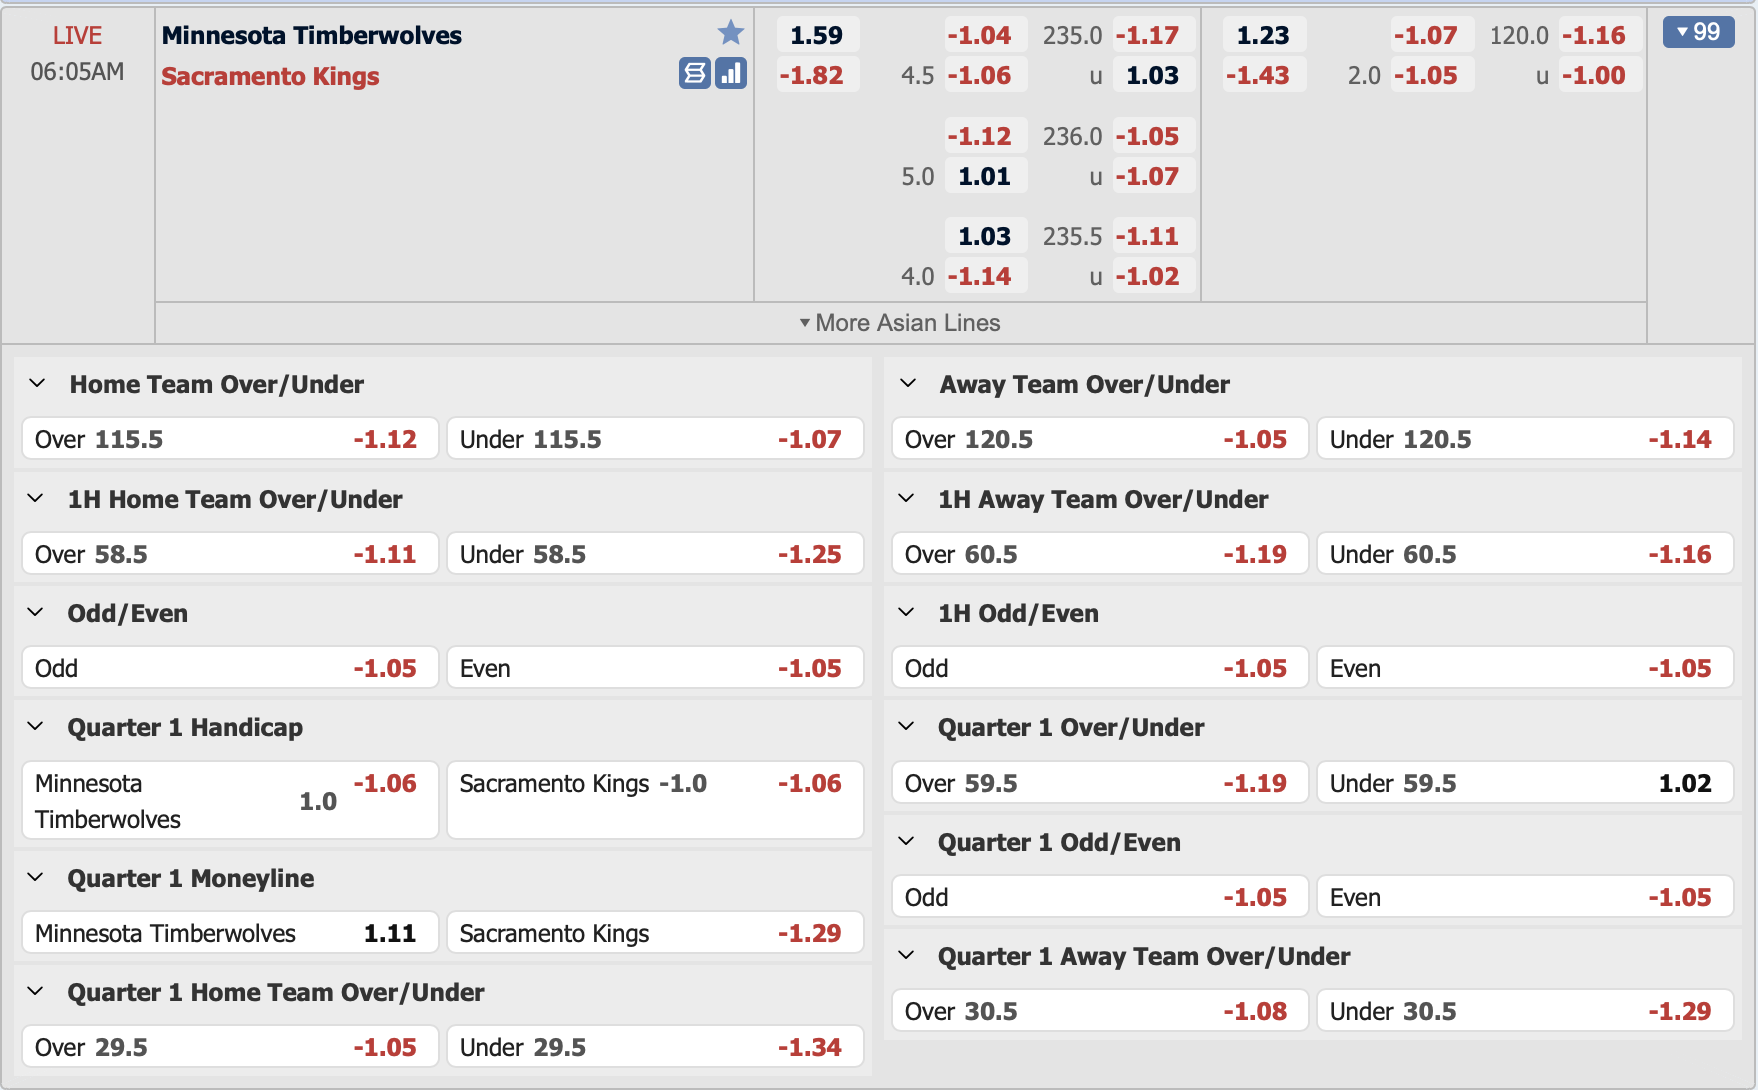Collapse Away Team Over/Under section
Image resolution: width=1758 pixels, height=1090 pixels.
click(908, 384)
